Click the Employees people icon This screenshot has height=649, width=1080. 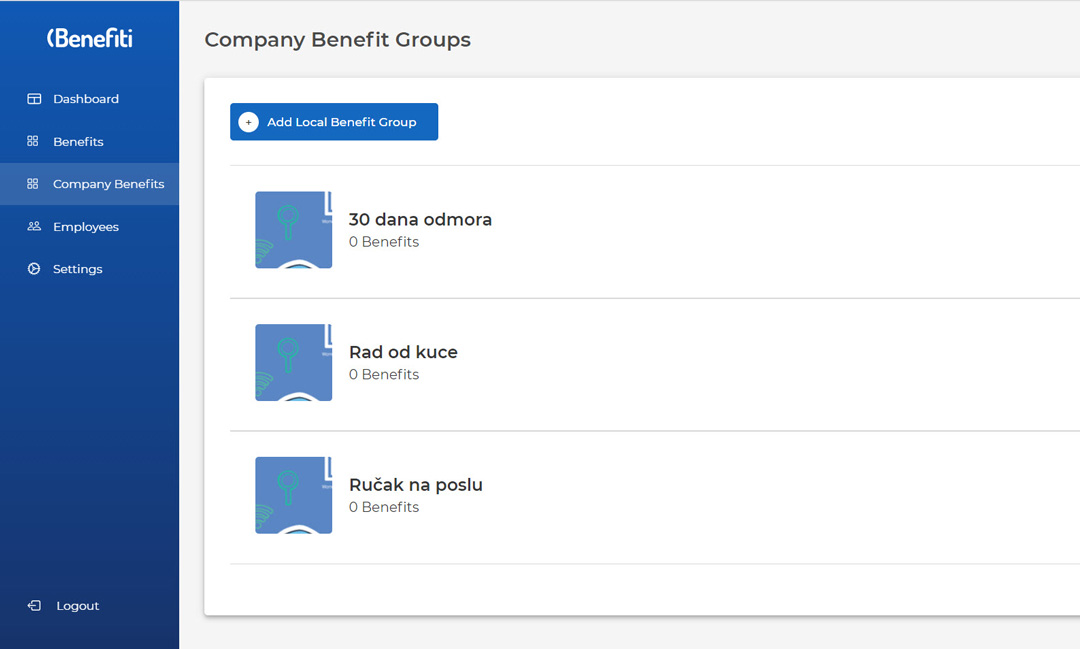[34, 227]
